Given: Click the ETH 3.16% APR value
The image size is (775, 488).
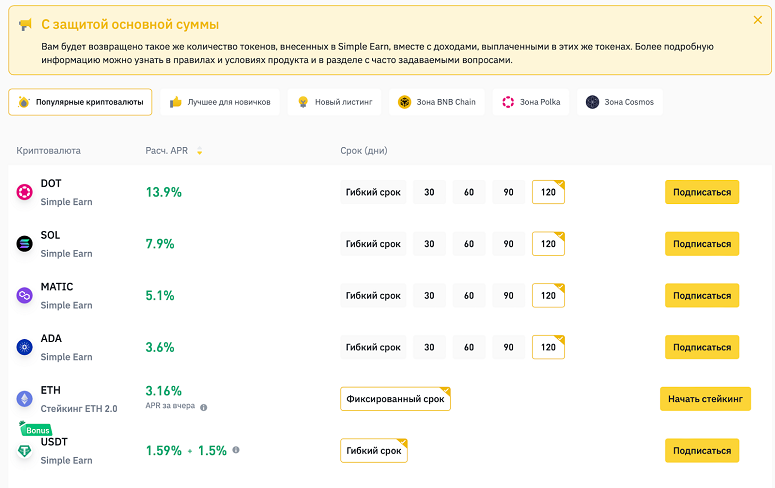Looking at the screenshot, I should [164, 391].
